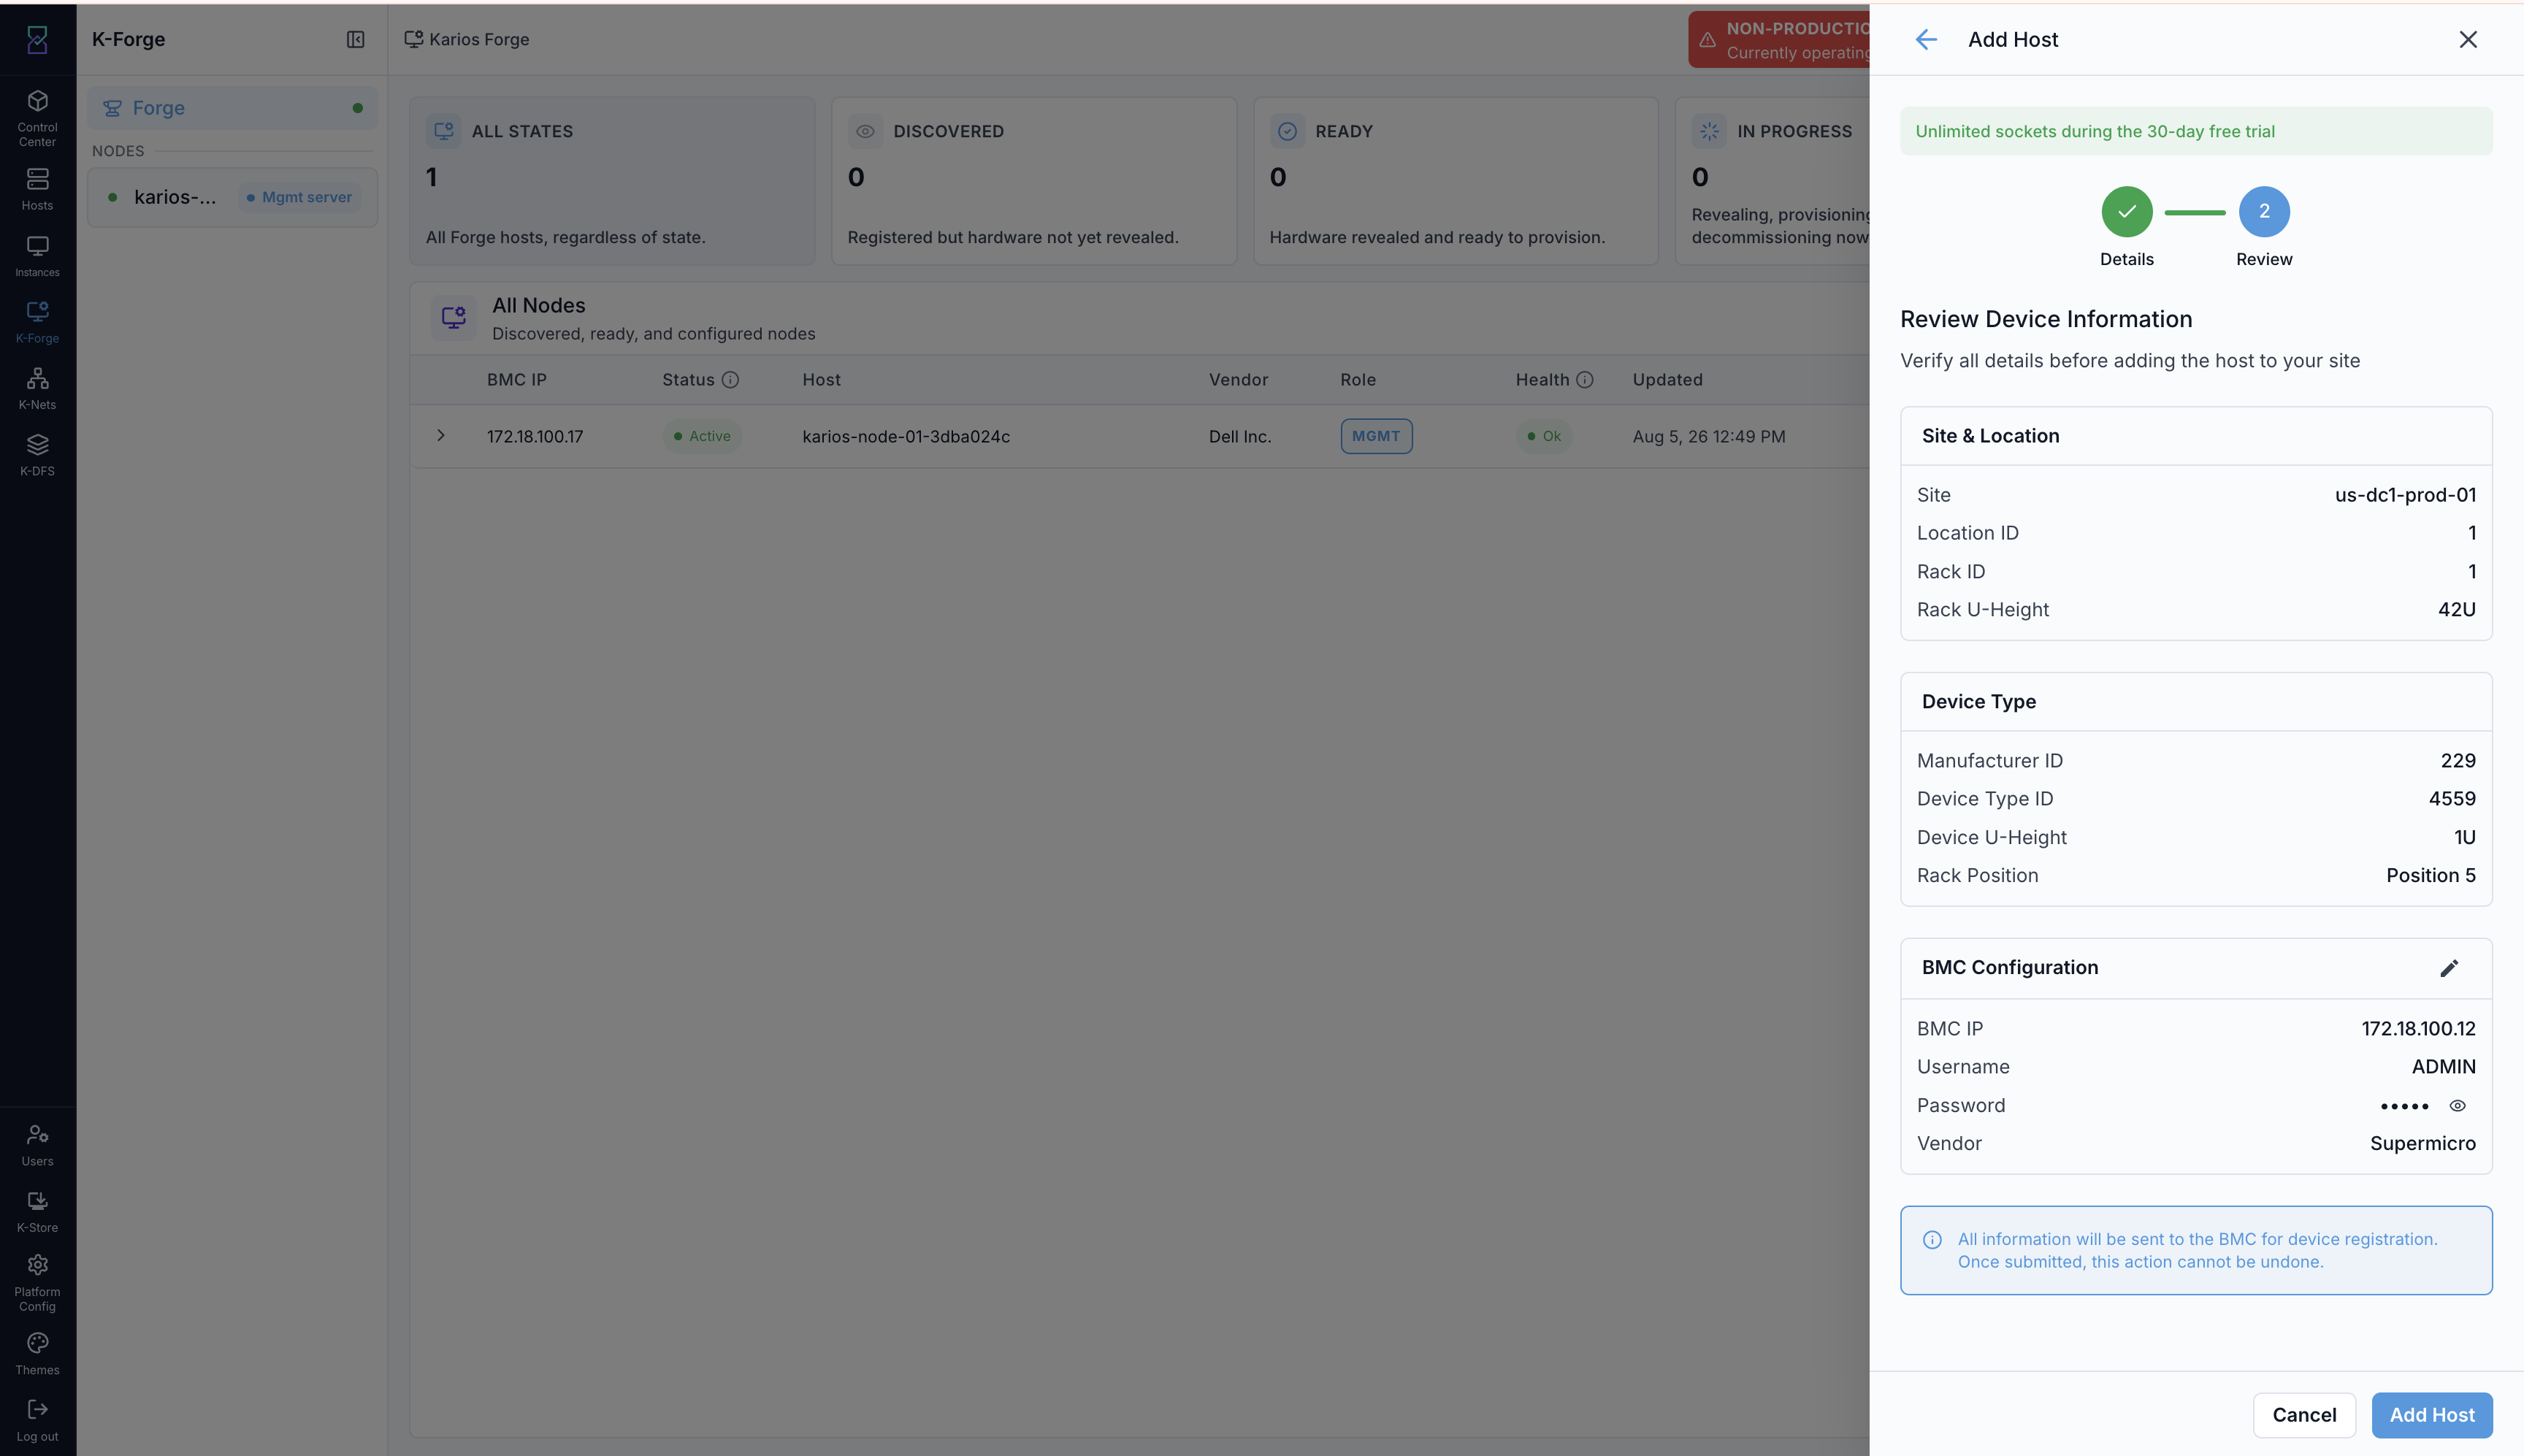Click Karios Forge breadcrumb
Viewport: 2524px width, 1456px height.
(x=467, y=39)
